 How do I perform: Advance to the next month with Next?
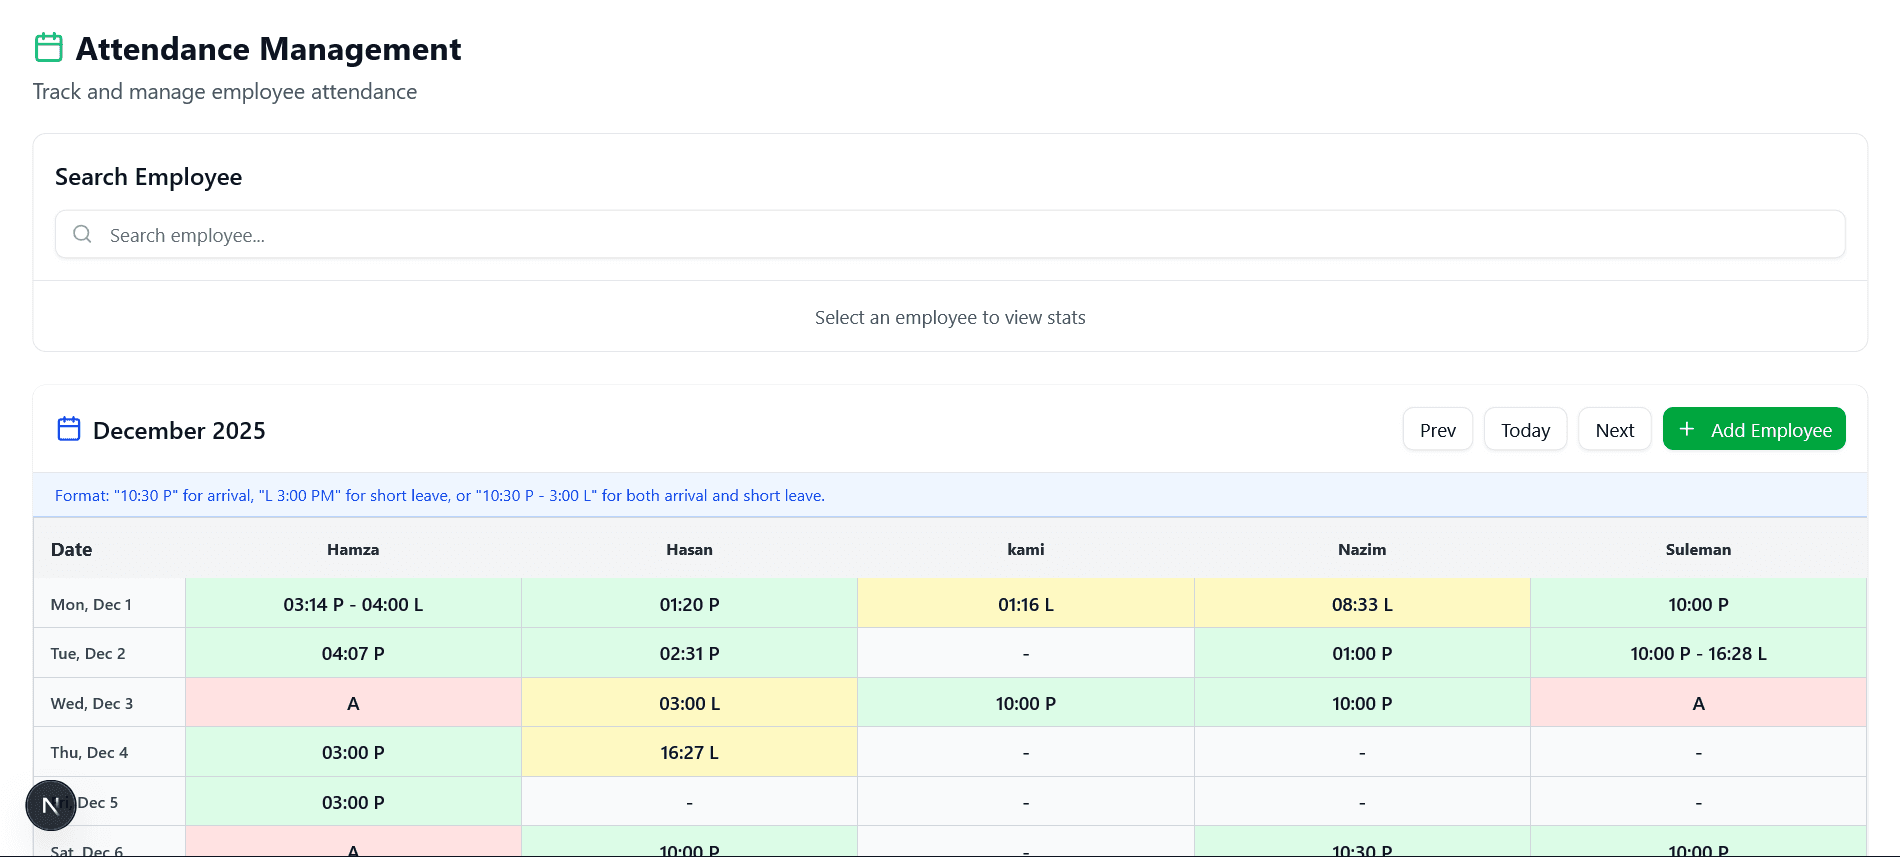[x=1615, y=429]
